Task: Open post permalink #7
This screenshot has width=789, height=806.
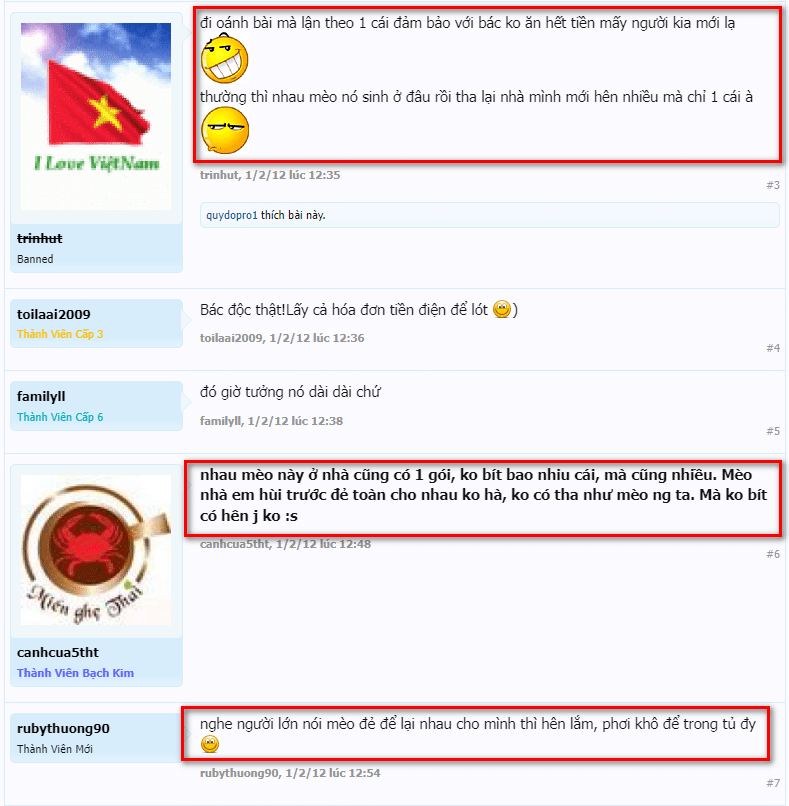Action: tap(773, 783)
